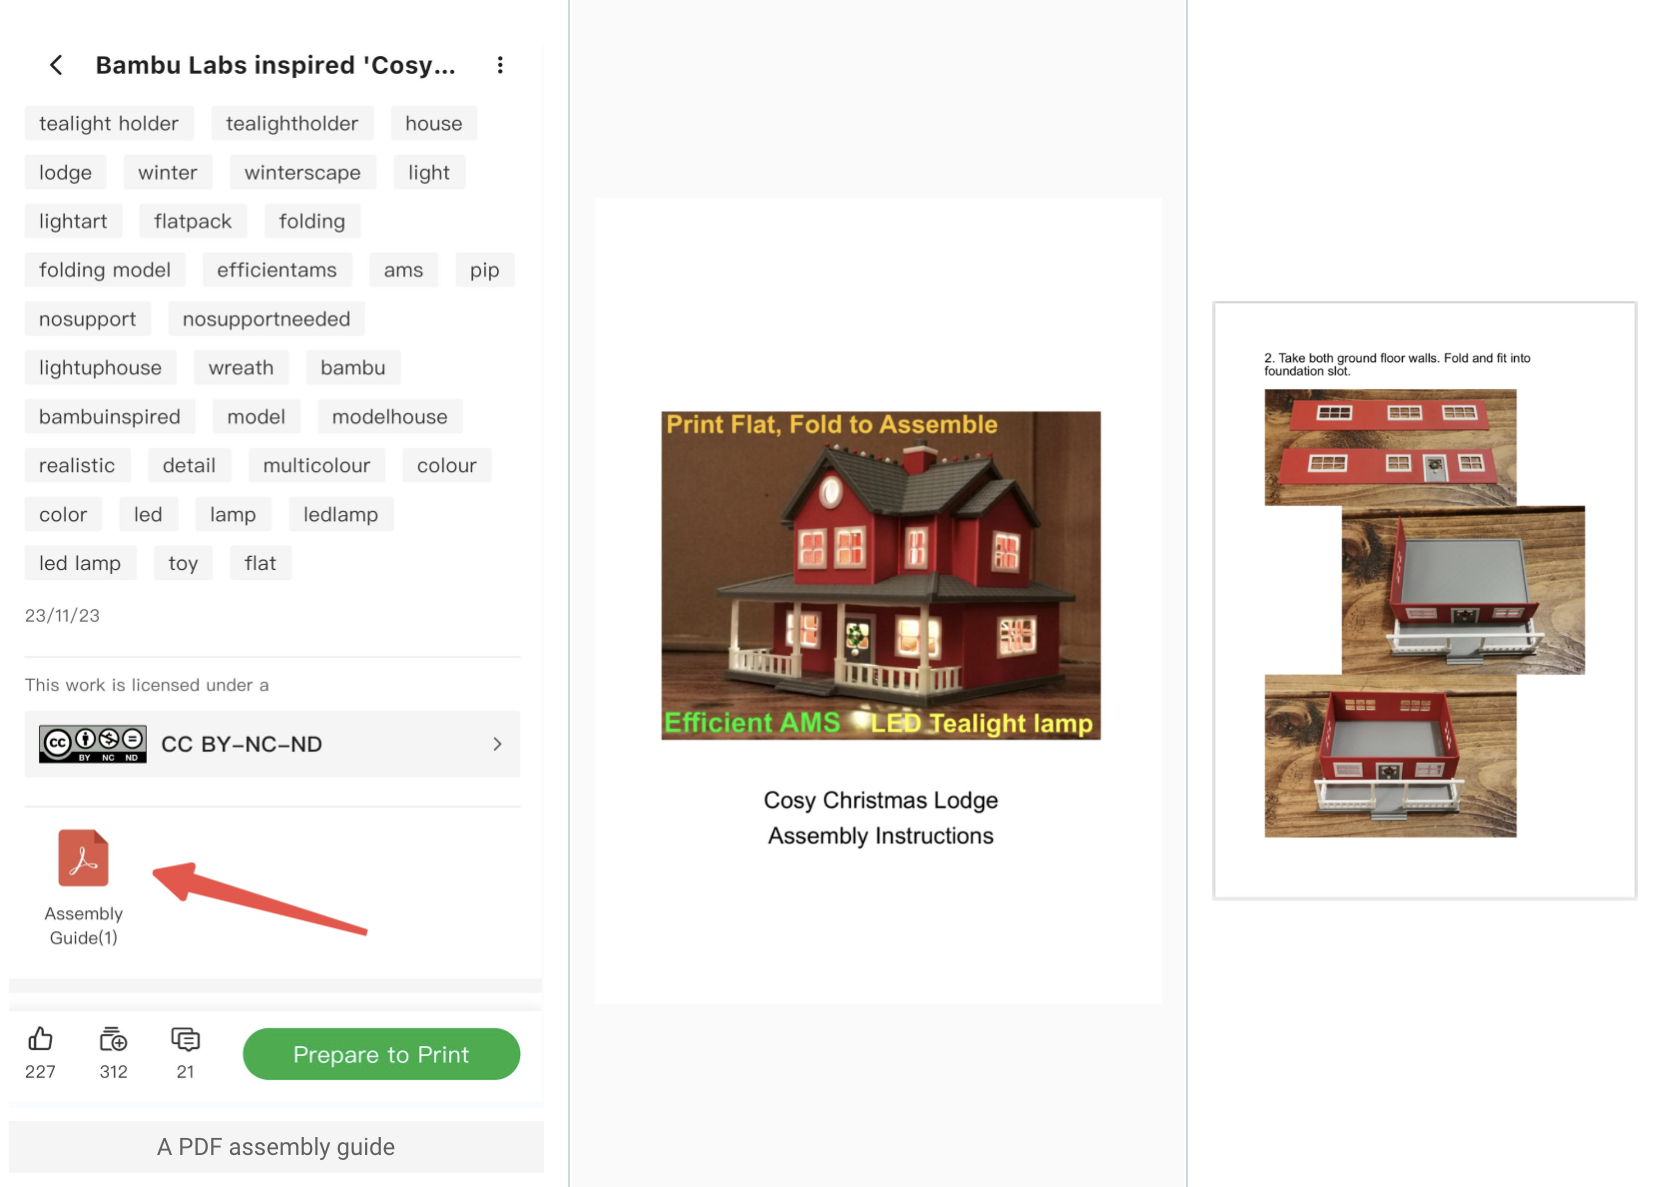Click the 'multicolour' tag
This screenshot has height=1187, width=1661.
[316, 465]
